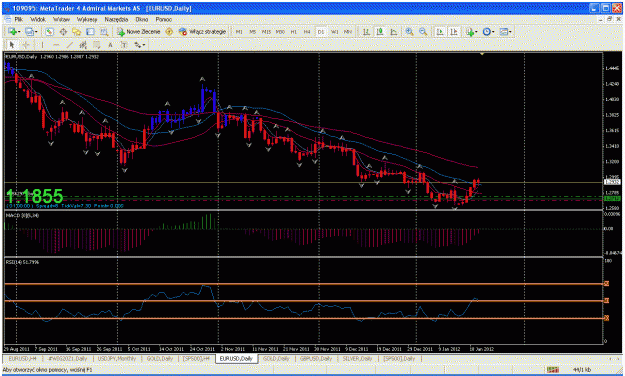Switch chart to H4 timeframe

coord(307,31)
